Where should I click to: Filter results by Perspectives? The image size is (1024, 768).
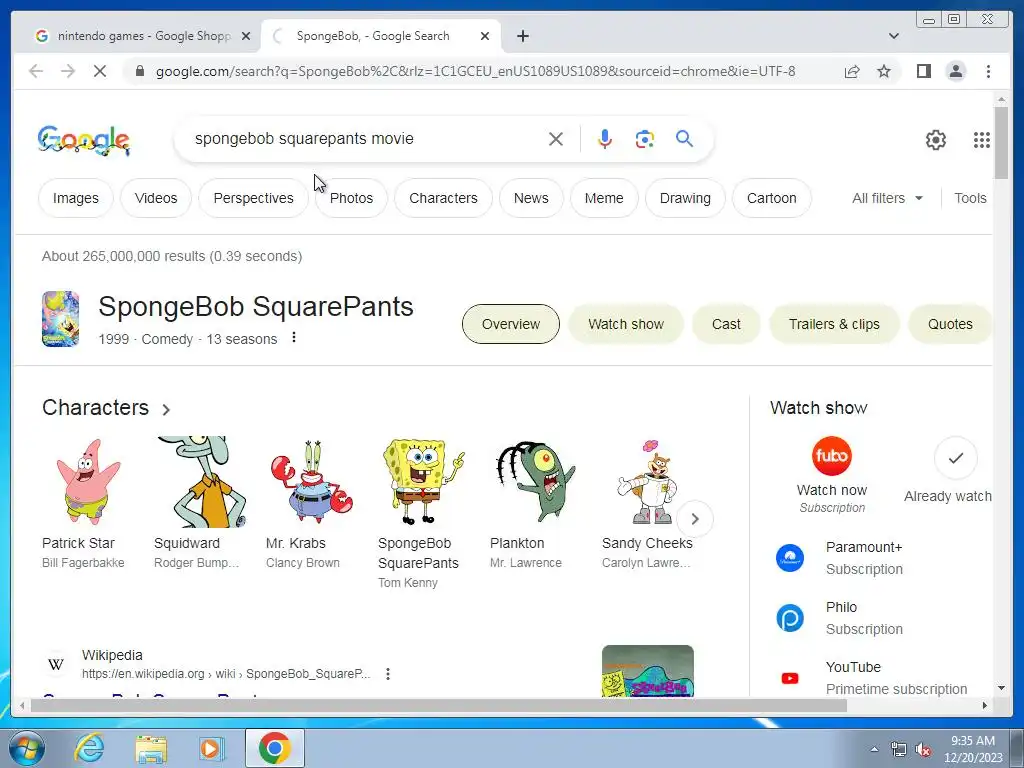point(253,198)
